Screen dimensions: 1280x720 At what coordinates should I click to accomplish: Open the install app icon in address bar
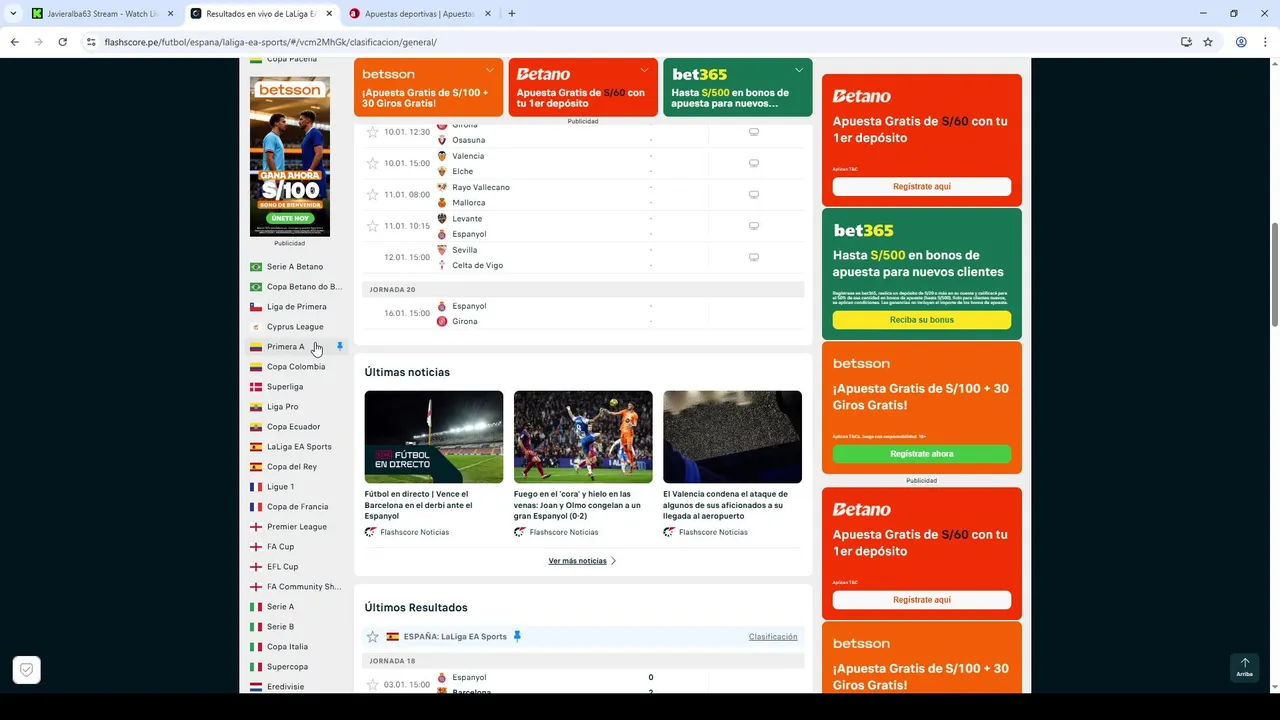tap(1186, 42)
